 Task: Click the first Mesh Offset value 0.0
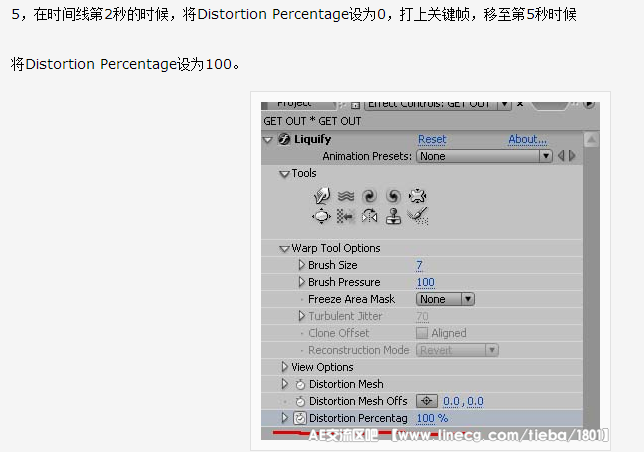[451, 401]
